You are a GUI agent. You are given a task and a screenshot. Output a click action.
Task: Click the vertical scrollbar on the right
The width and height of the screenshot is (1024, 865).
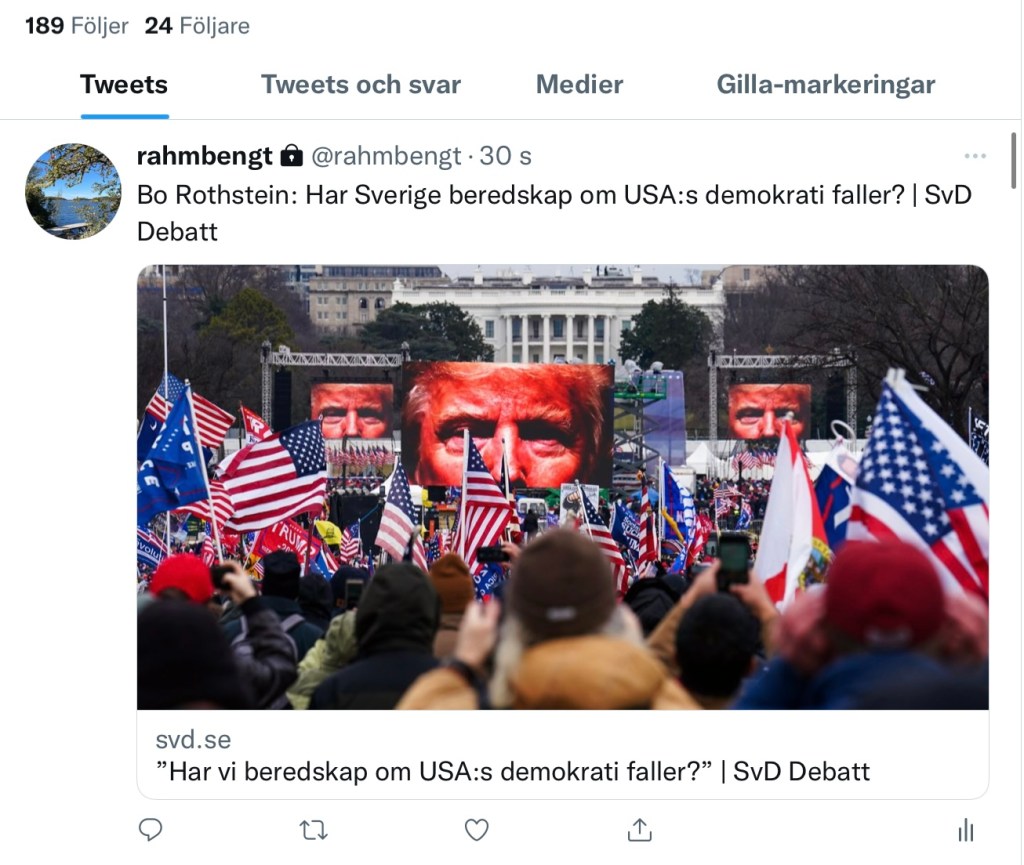tap(1014, 160)
